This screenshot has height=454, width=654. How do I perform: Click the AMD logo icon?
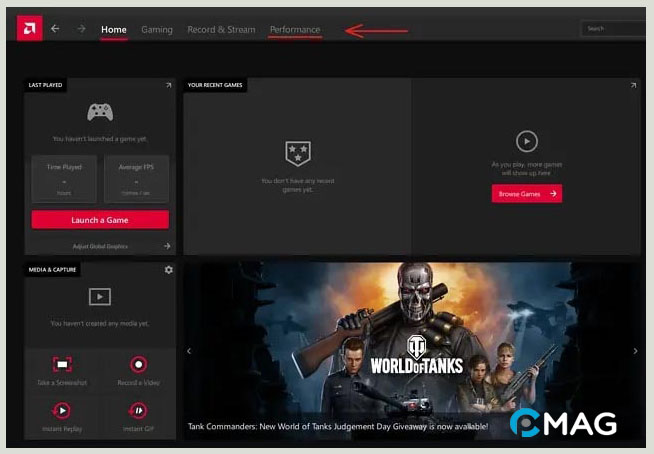29,29
